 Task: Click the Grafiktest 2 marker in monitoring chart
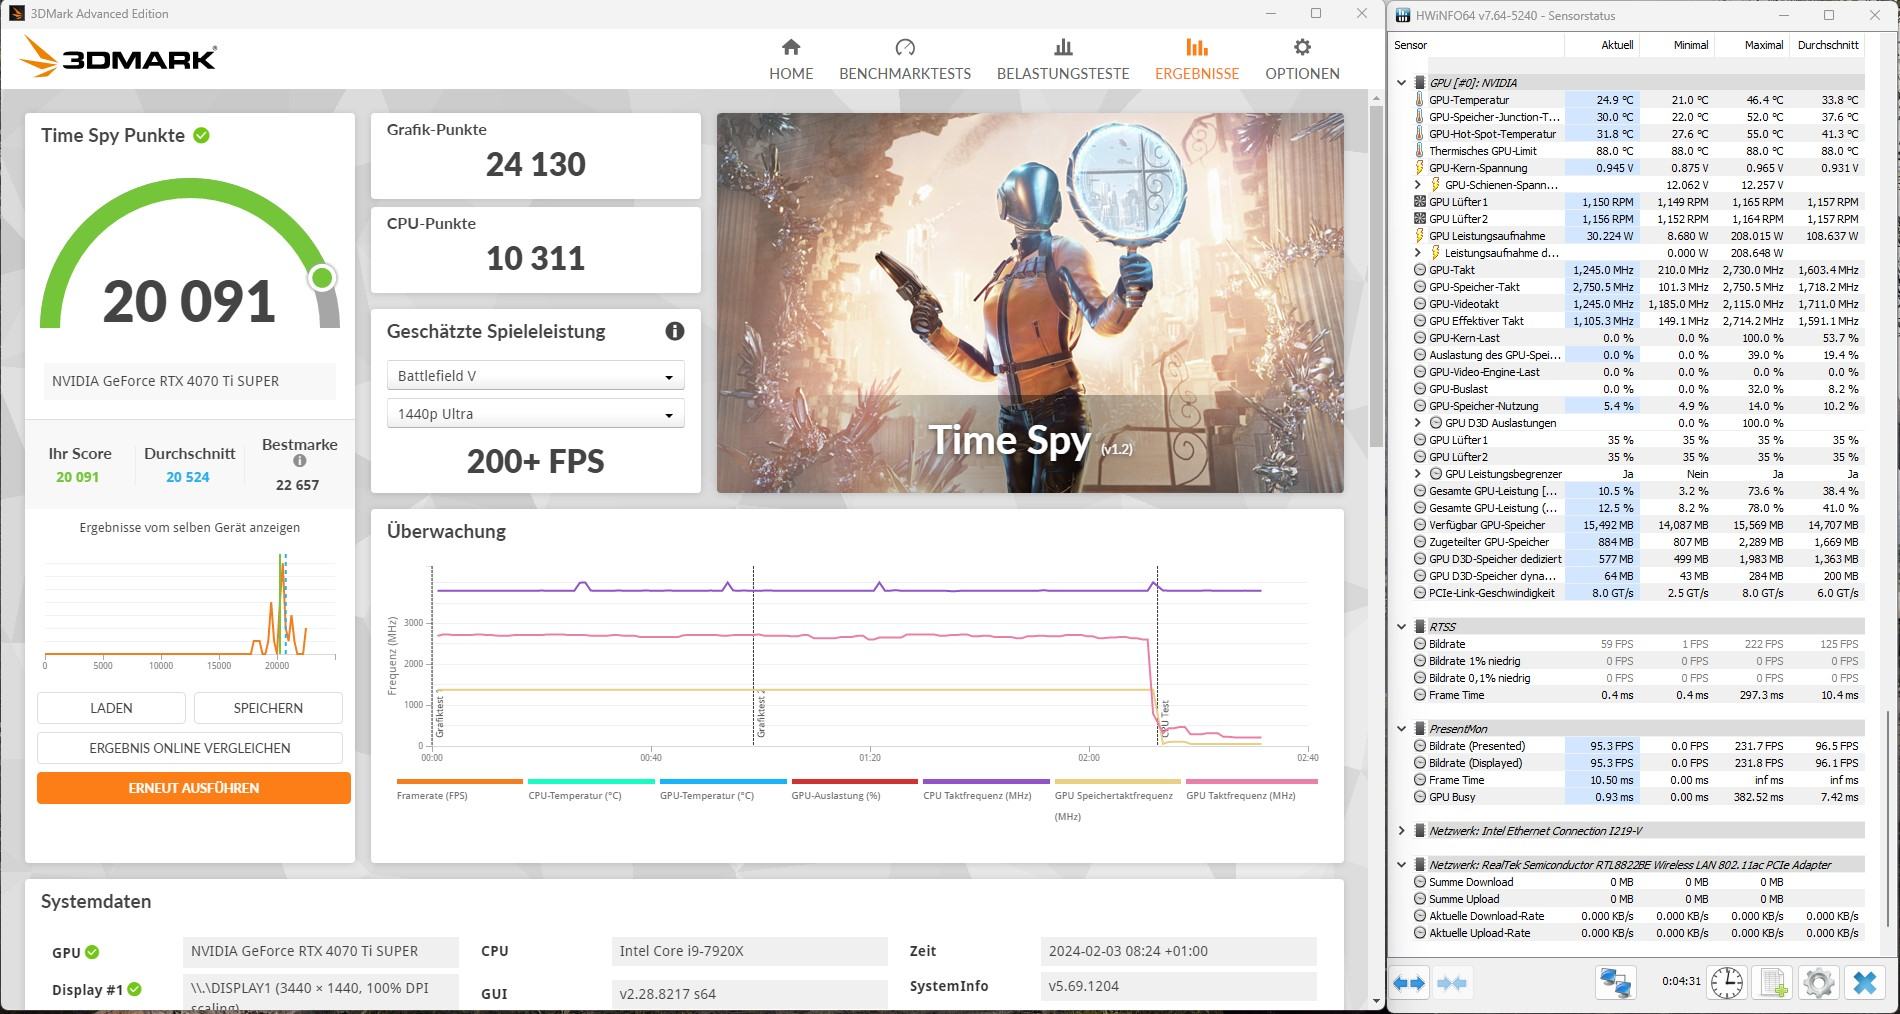click(x=759, y=712)
